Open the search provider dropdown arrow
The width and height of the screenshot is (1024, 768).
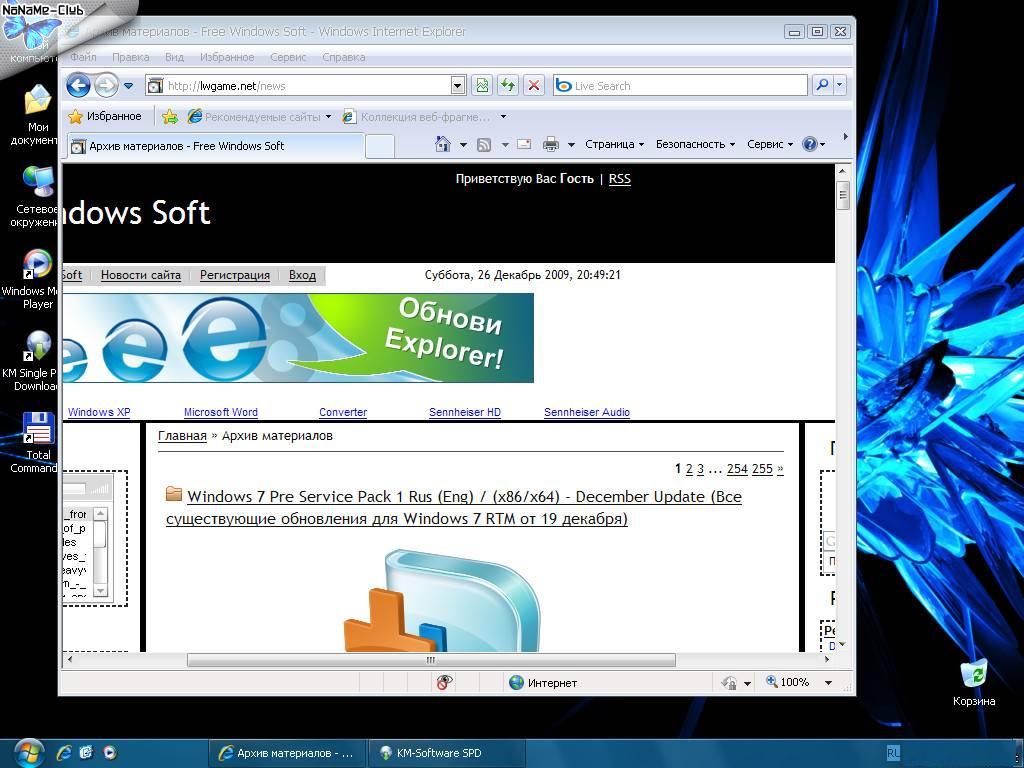coord(840,86)
